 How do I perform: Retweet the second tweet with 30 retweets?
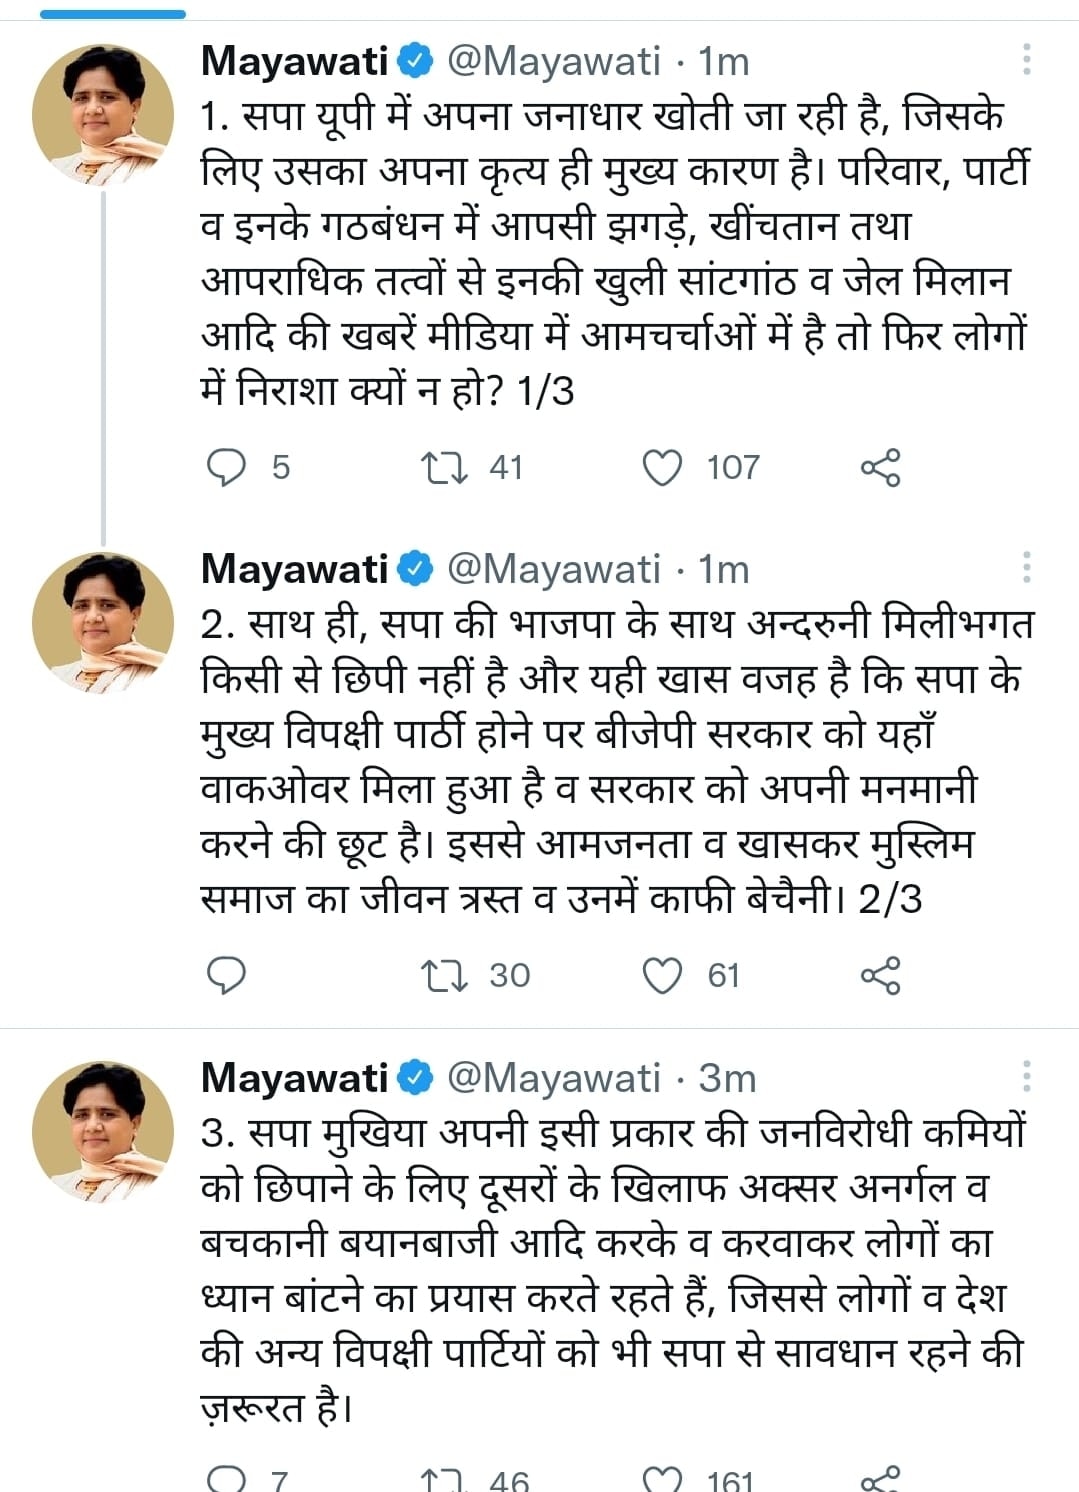443,975
